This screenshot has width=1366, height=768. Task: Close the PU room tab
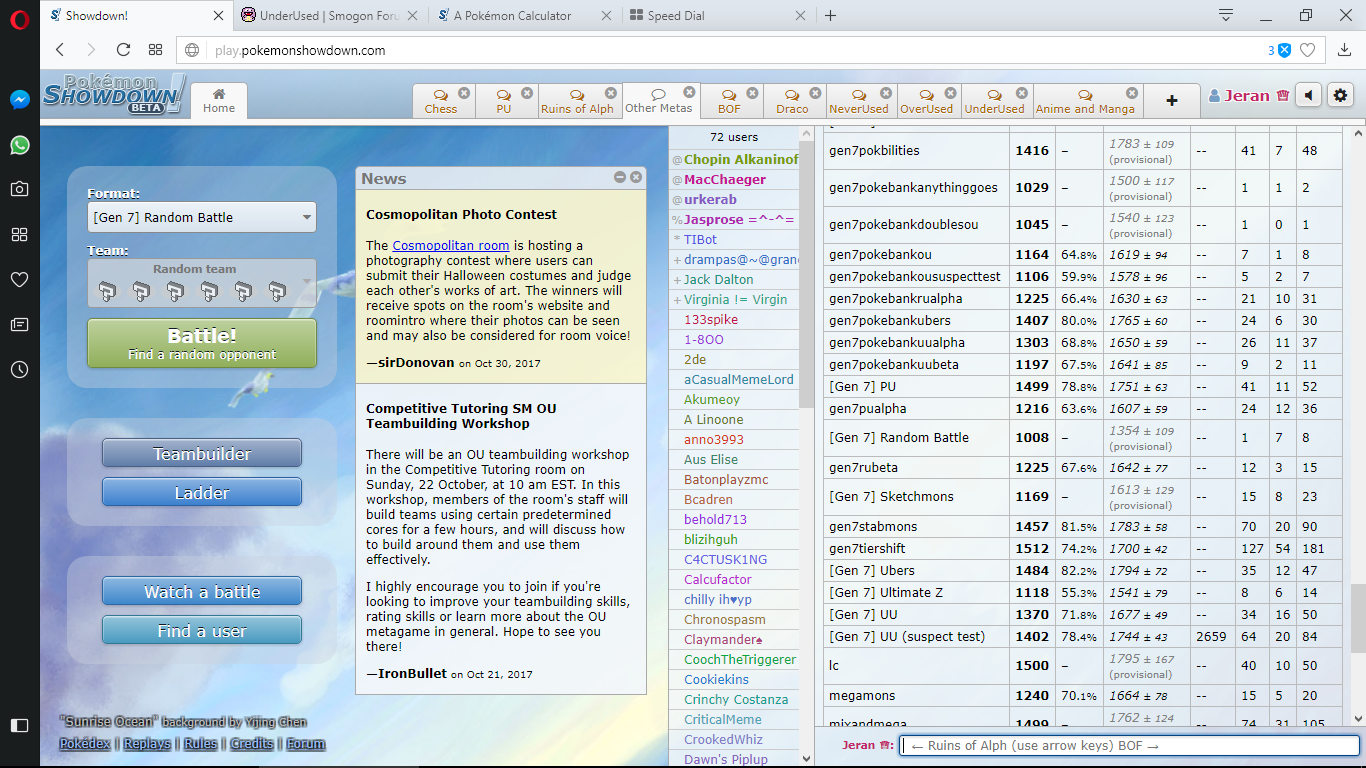[x=528, y=93]
